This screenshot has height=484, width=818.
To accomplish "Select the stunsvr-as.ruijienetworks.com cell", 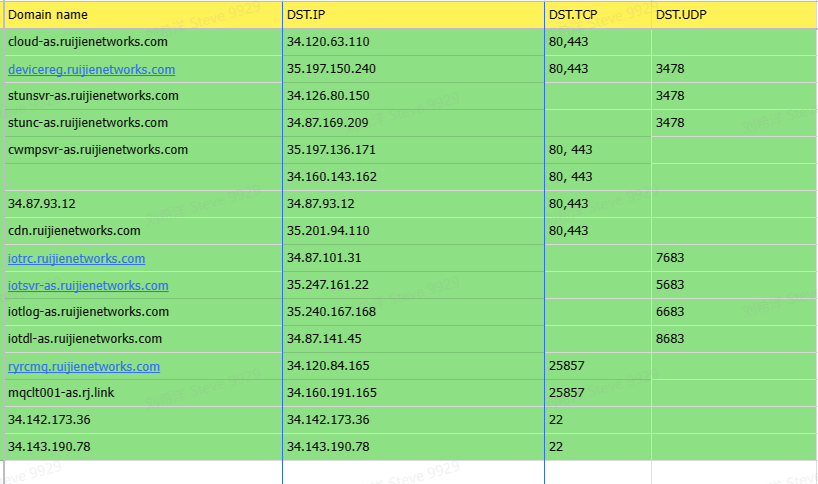I will click(x=93, y=96).
